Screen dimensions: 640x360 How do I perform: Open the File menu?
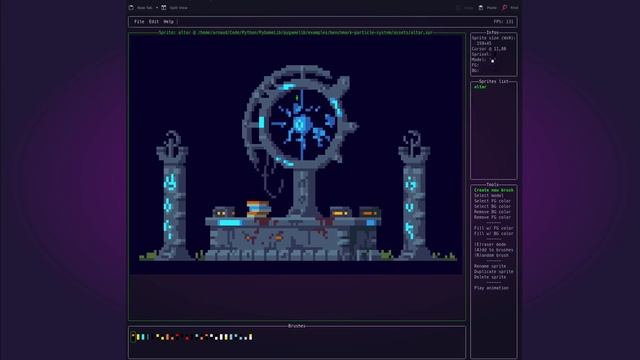[x=139, y=22]
